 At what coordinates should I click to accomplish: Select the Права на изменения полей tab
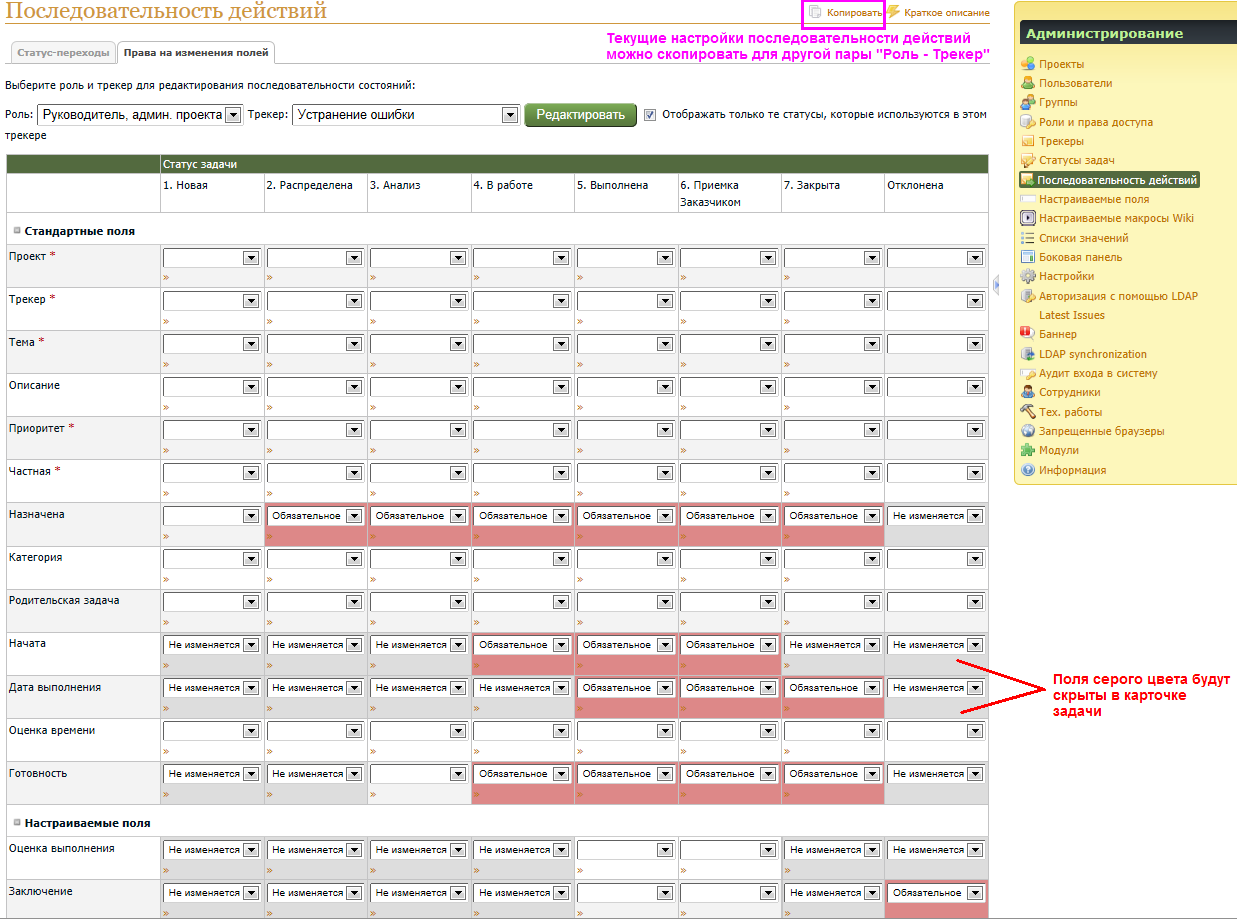pos(195,51)
